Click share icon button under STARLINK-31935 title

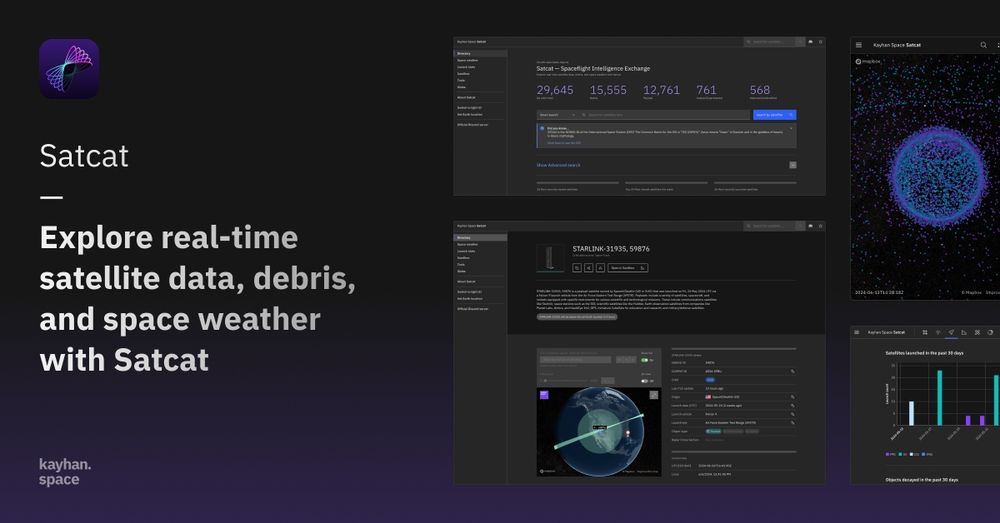coord(589,268)
